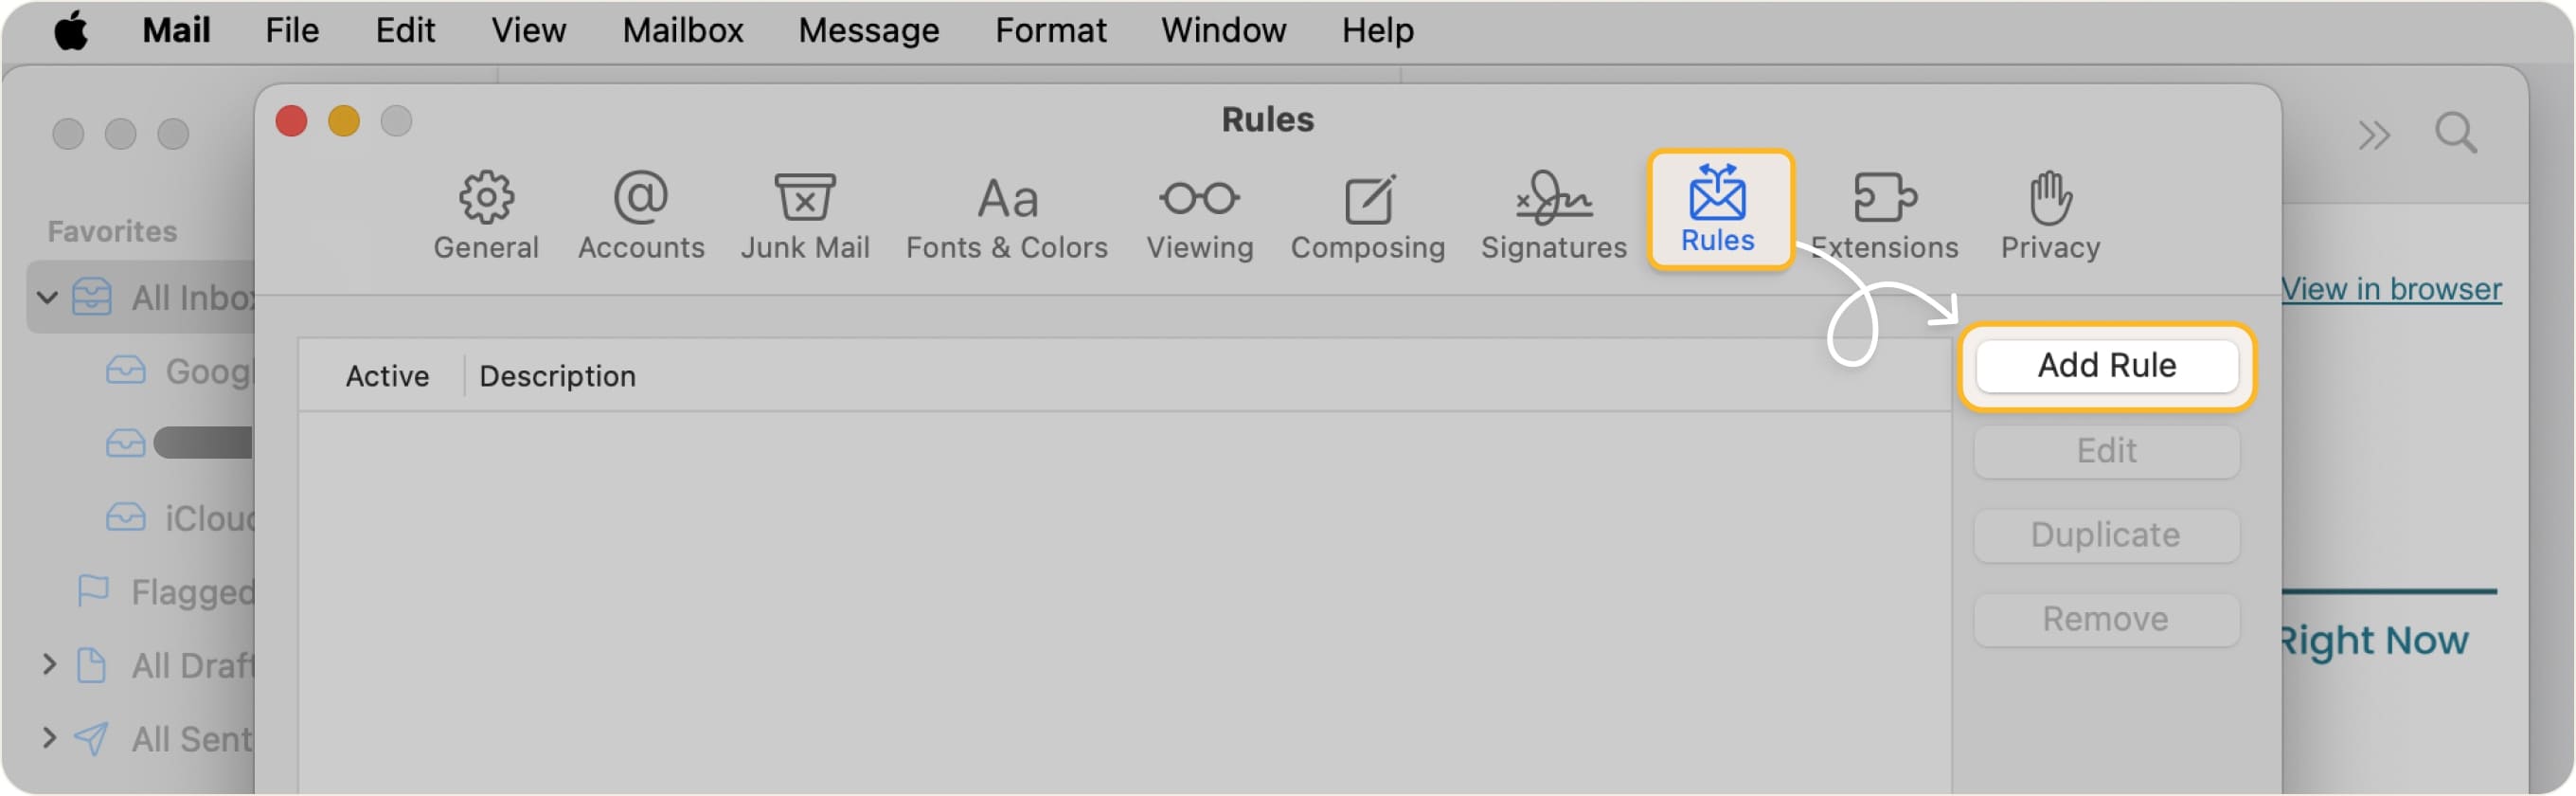The width and height of the screenshot is (2576, 796).
Task: Open Composing preferences
Action: (1367, 212)
